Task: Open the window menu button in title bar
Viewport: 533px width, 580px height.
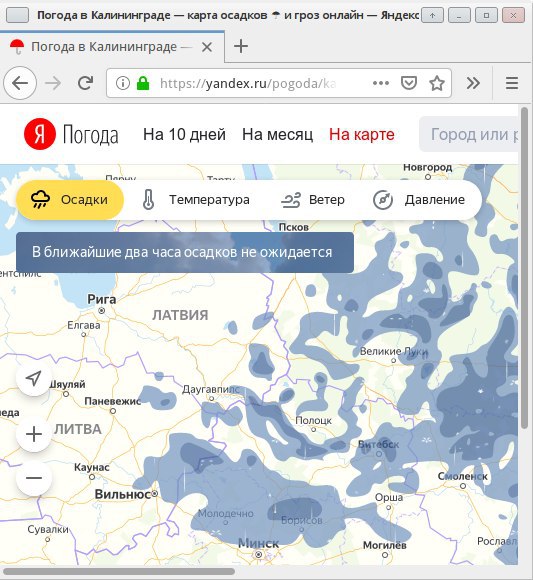Action: click(17, 16)
